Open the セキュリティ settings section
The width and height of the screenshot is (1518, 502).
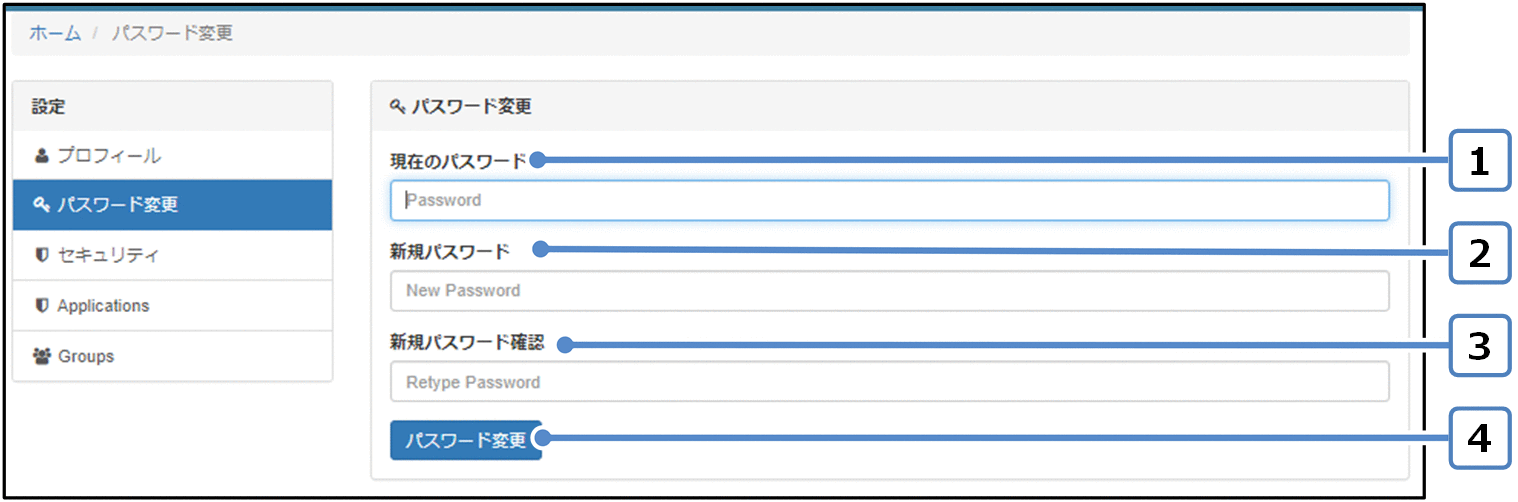tap(173, 255)
